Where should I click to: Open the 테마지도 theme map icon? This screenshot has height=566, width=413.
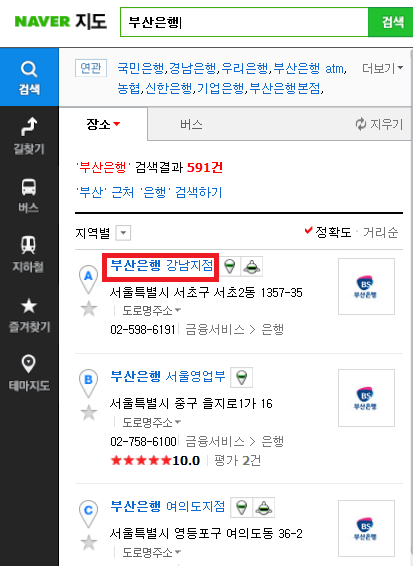point(29,373)
